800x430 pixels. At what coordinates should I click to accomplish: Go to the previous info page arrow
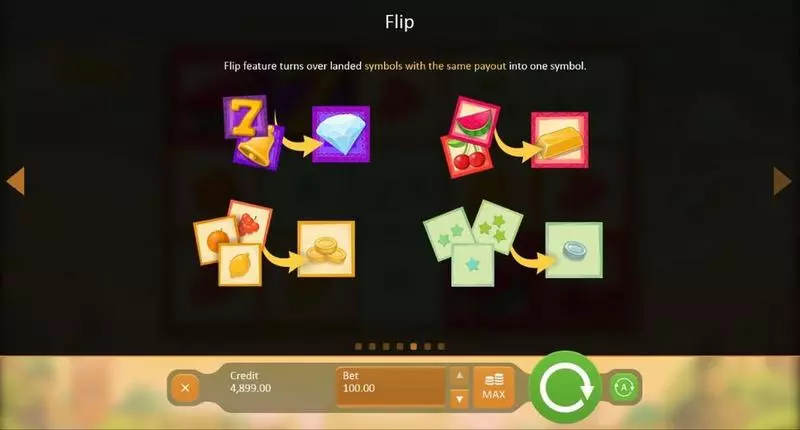point(16,181)
